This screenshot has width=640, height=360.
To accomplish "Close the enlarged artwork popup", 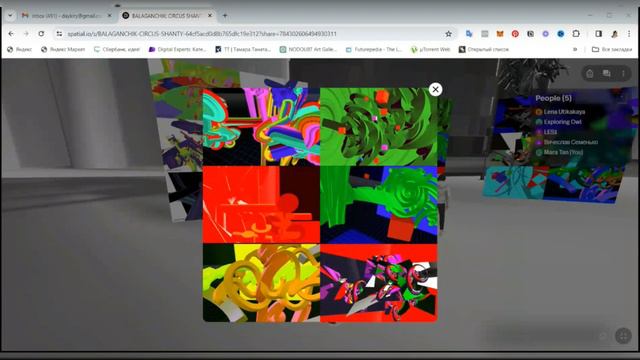I will [x=436, y=89].
